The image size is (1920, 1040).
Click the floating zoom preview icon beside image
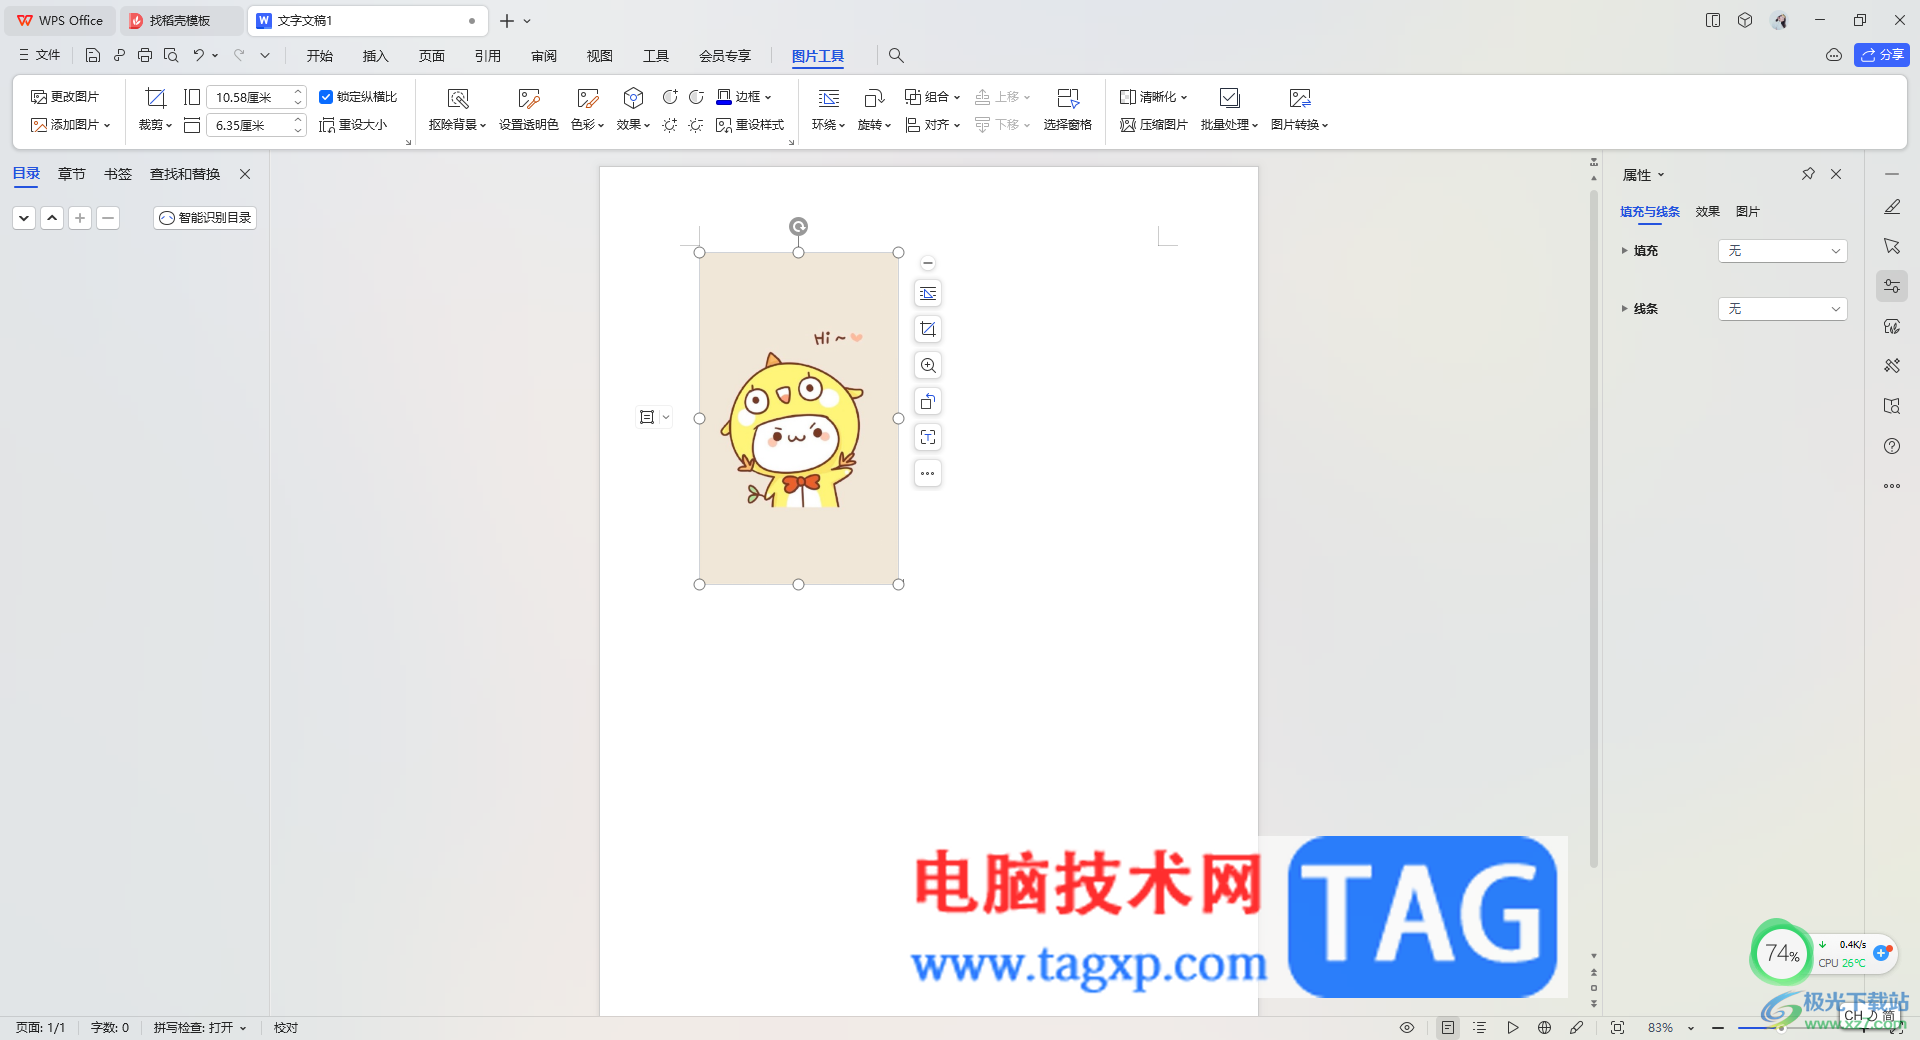pyautogui.click(x=928, y=365)
